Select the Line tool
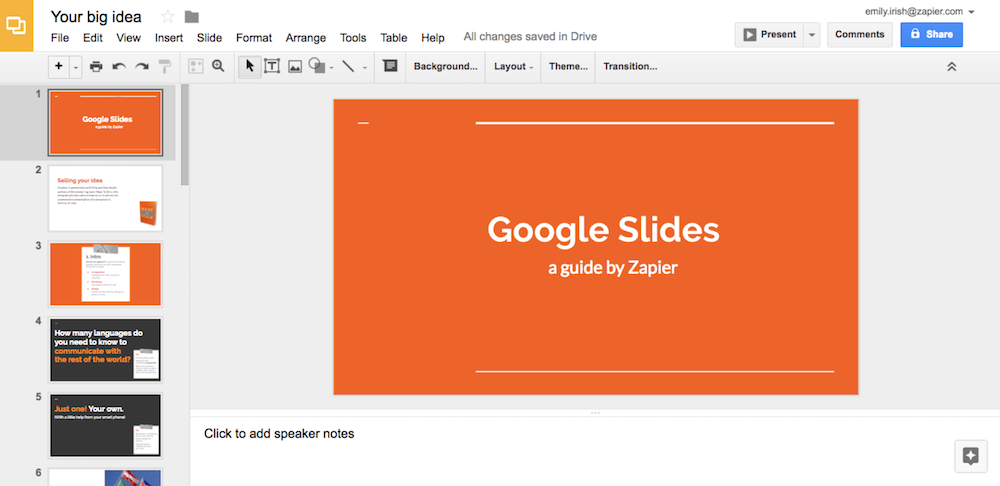 pyautogui.click(x=348, y=66)
